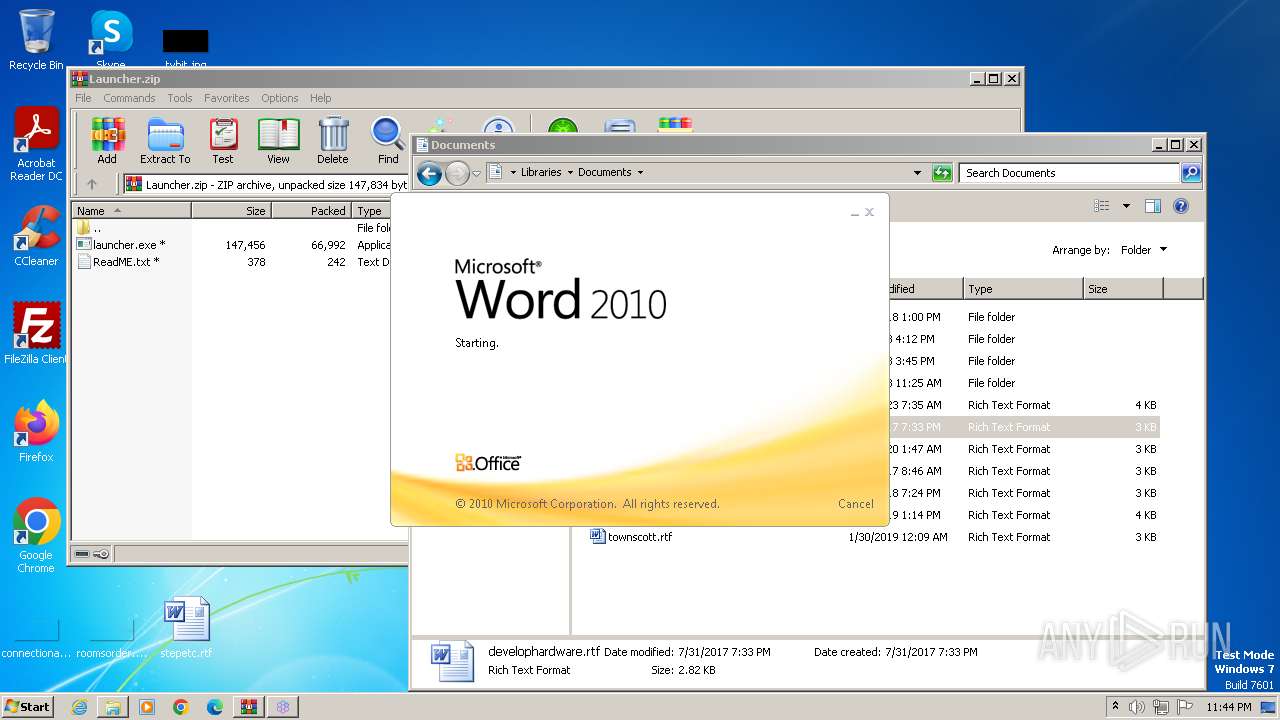The width and height of the screenshot is (1280, 720).
Task: Sort WinRAR list by Size column
Action: [231, 211]
